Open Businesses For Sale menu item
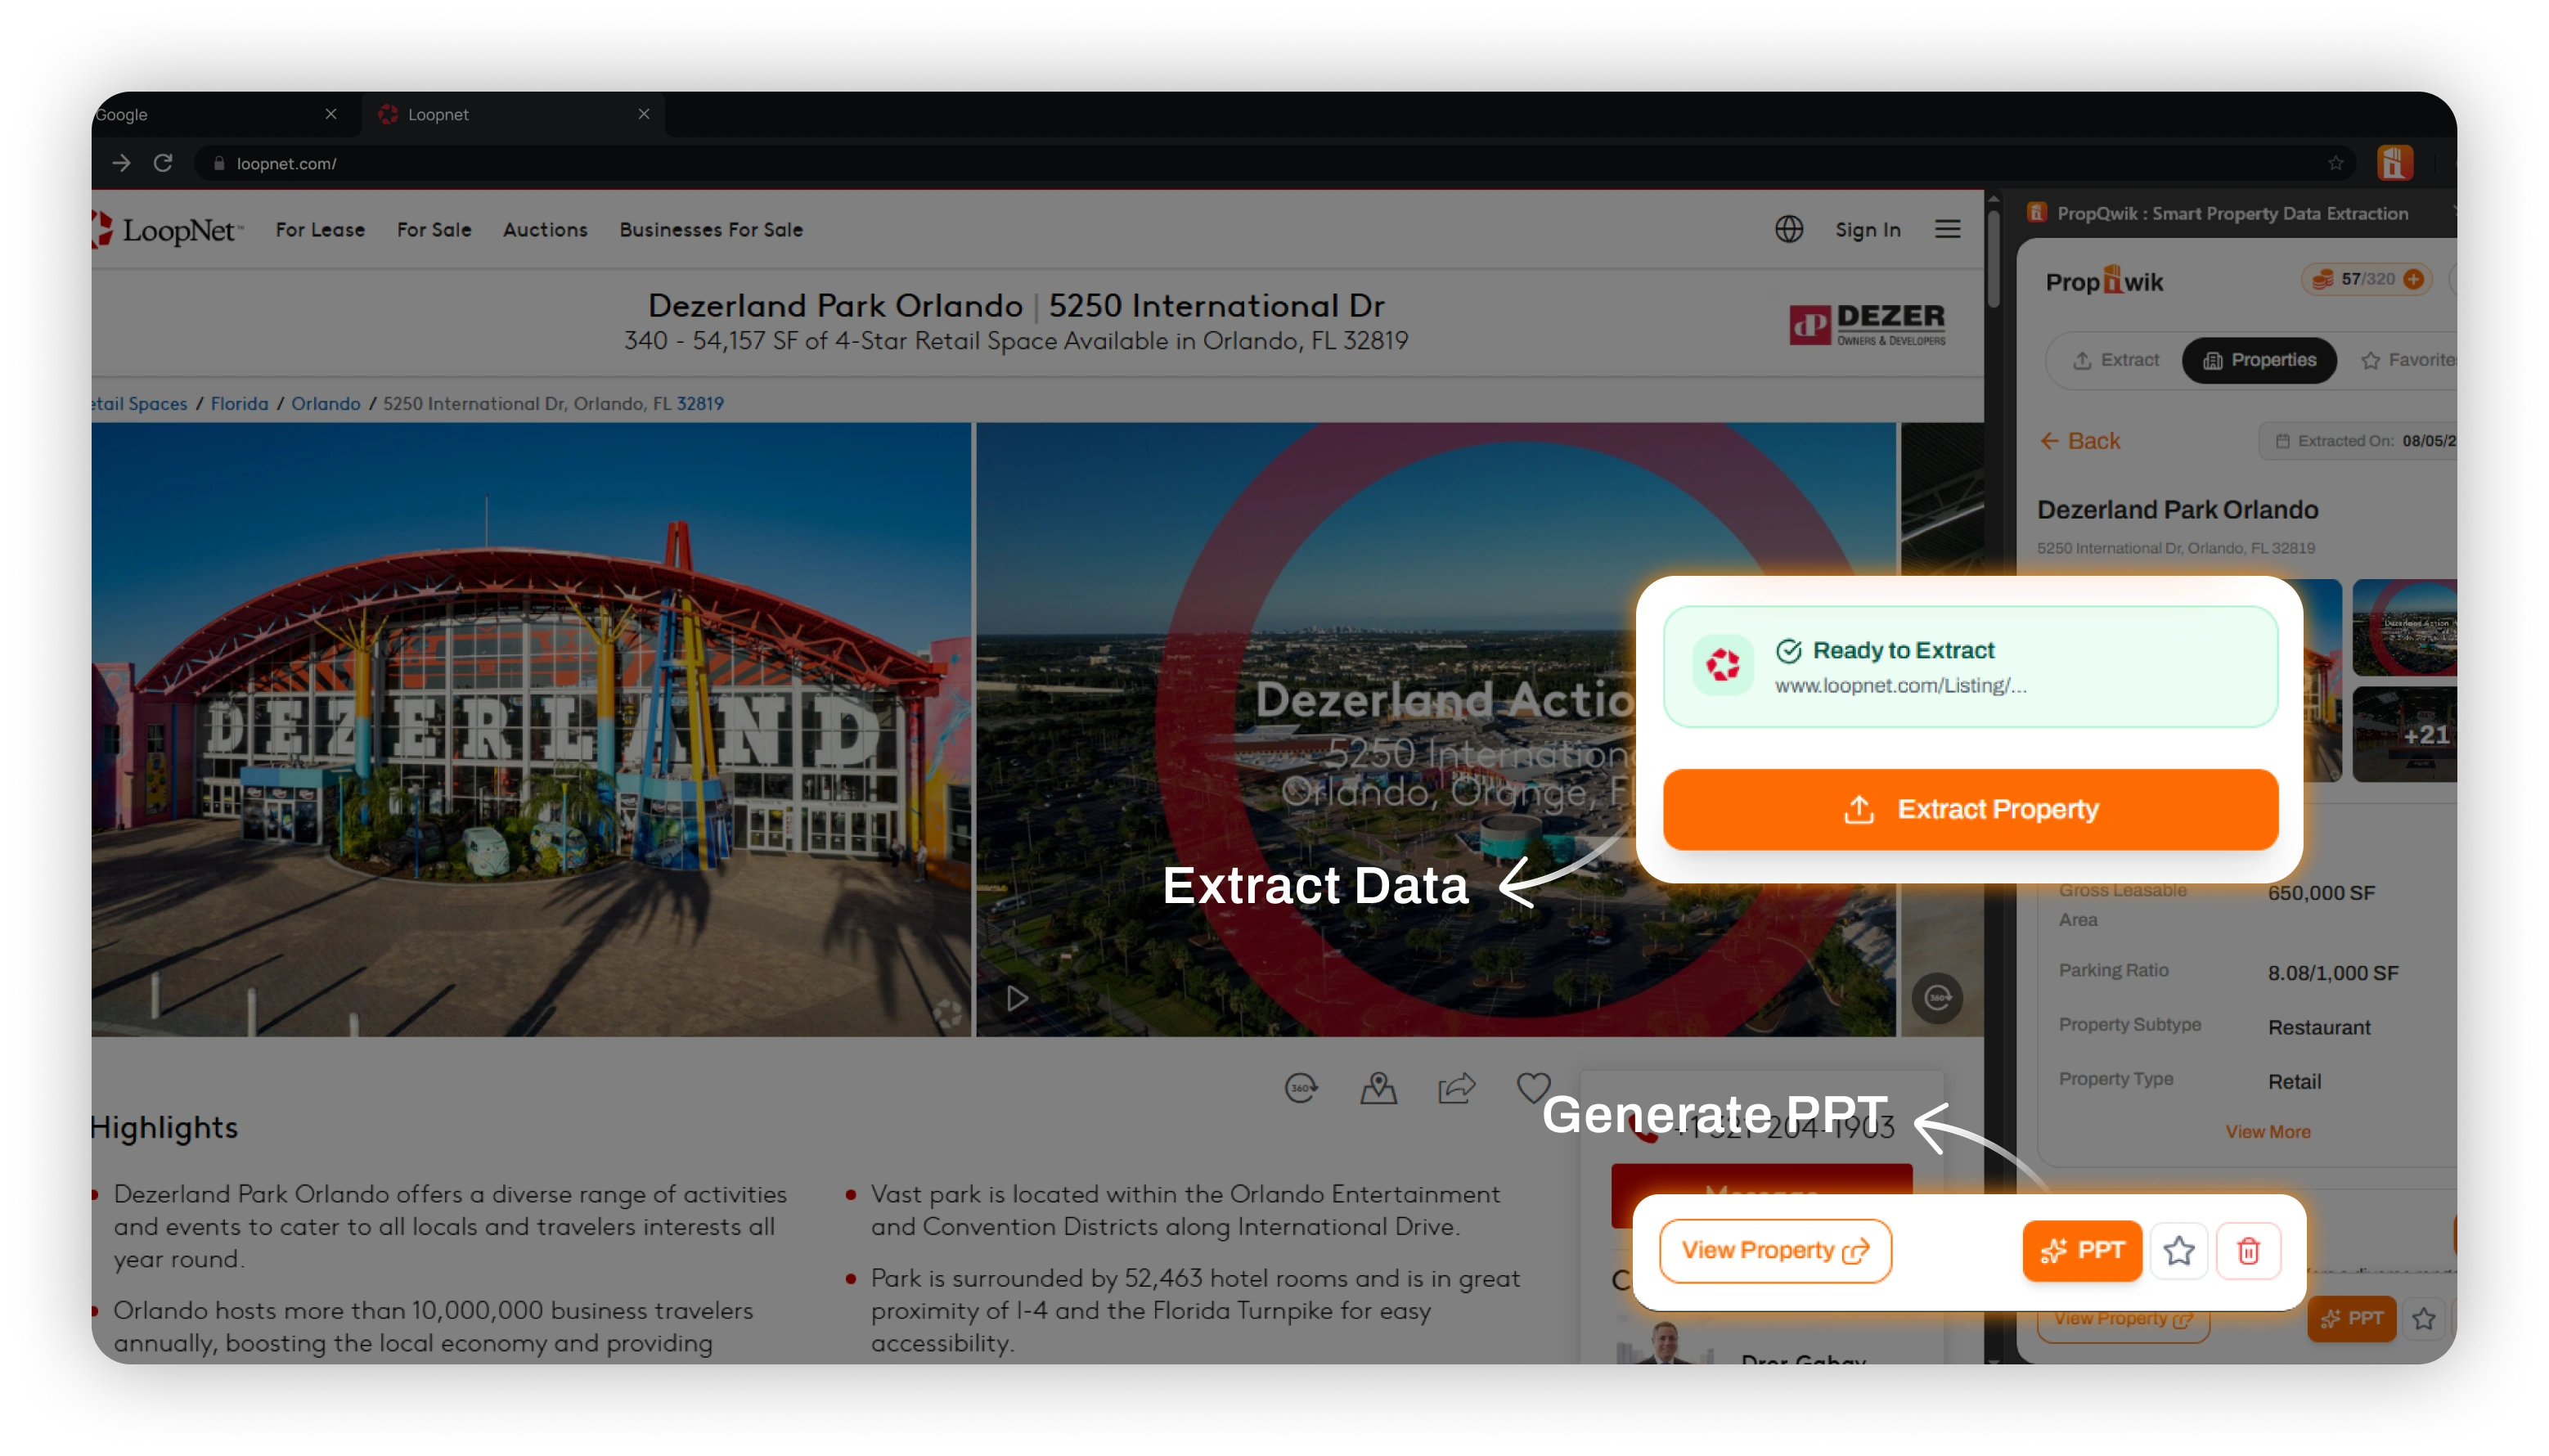Viewport: 2549px width, 1456px height. pos(710,230)
